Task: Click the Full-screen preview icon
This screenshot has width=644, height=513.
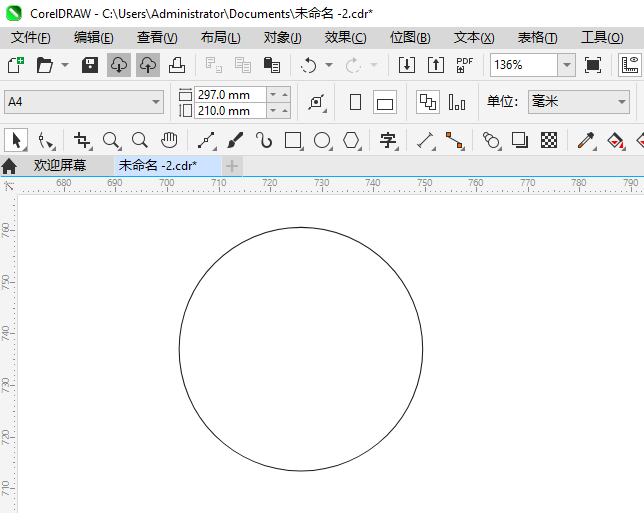Action: tap(593, 65)
